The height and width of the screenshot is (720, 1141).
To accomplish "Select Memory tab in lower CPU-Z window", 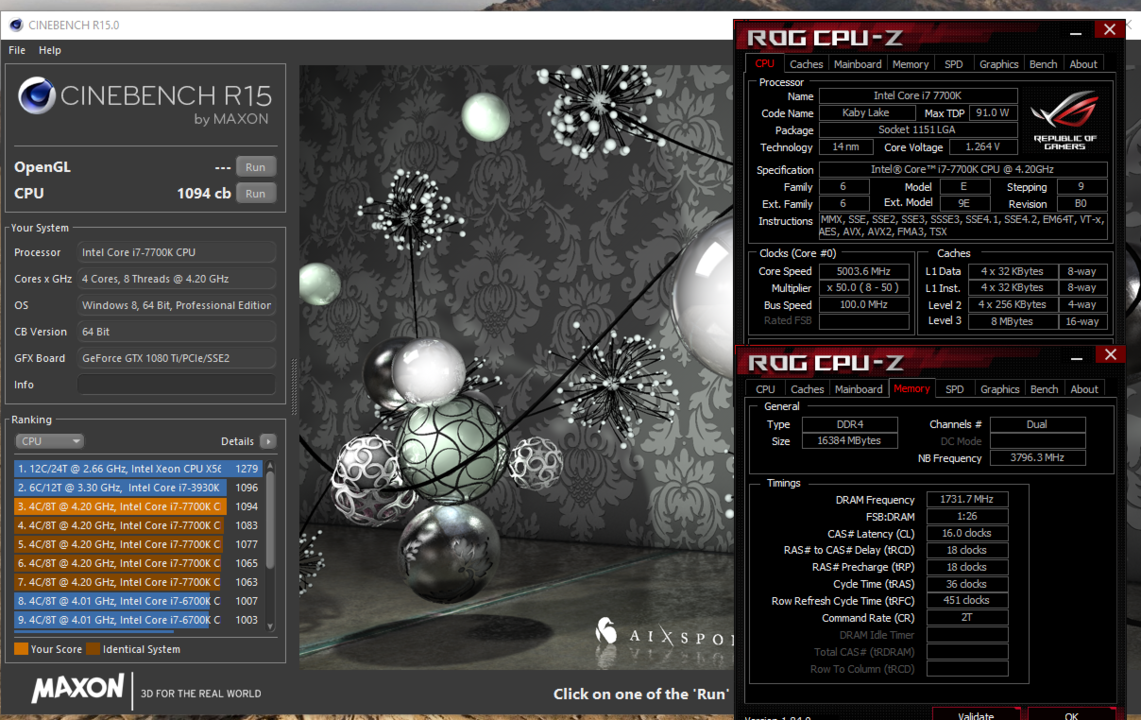I will (912, 389).
